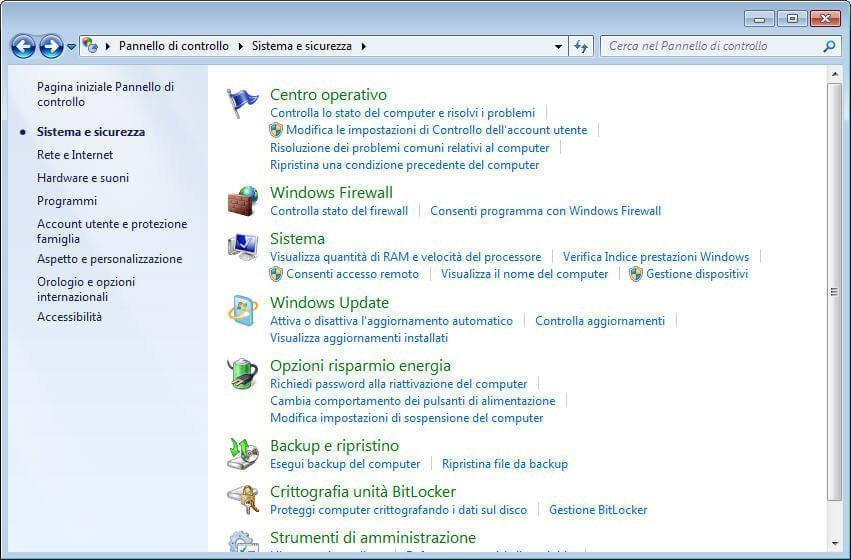Image resolution: width=851 pixels, height=560 pixels.
Task: Click the Sistema computer monitor icon
Action: click(243, 247)
